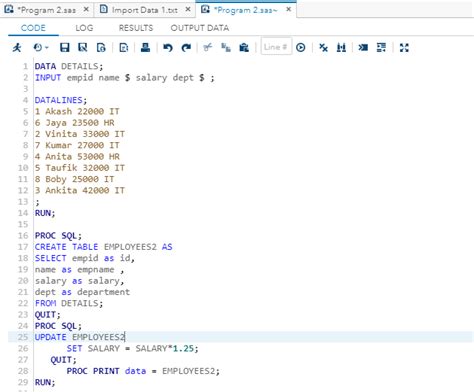Open the RESULTS tab

(x=136, y=28)
